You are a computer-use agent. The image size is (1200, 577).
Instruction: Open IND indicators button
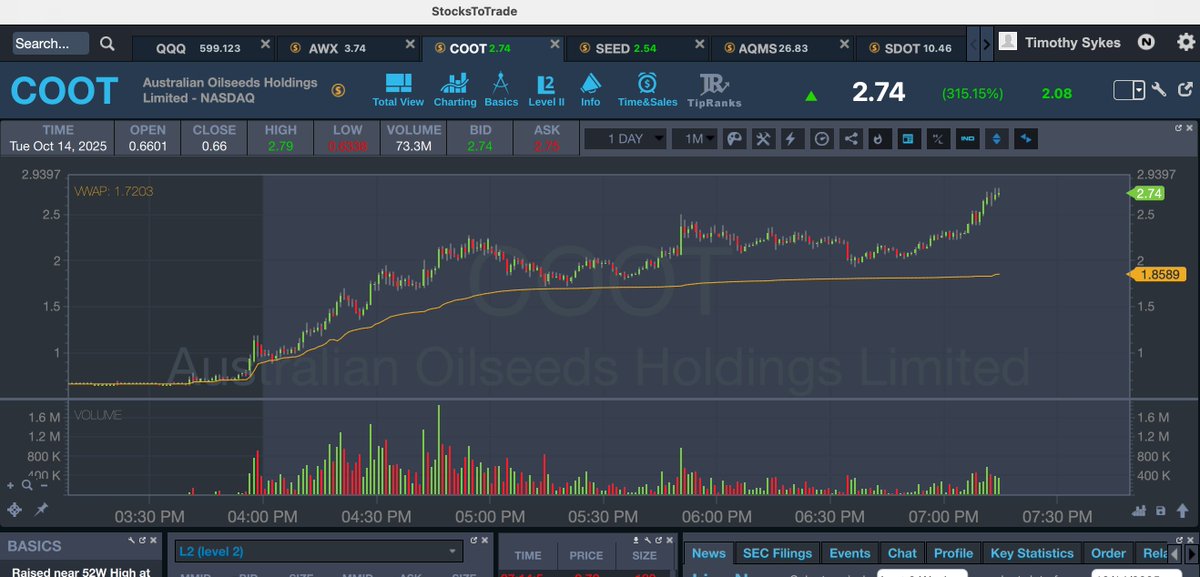point(967,139)
